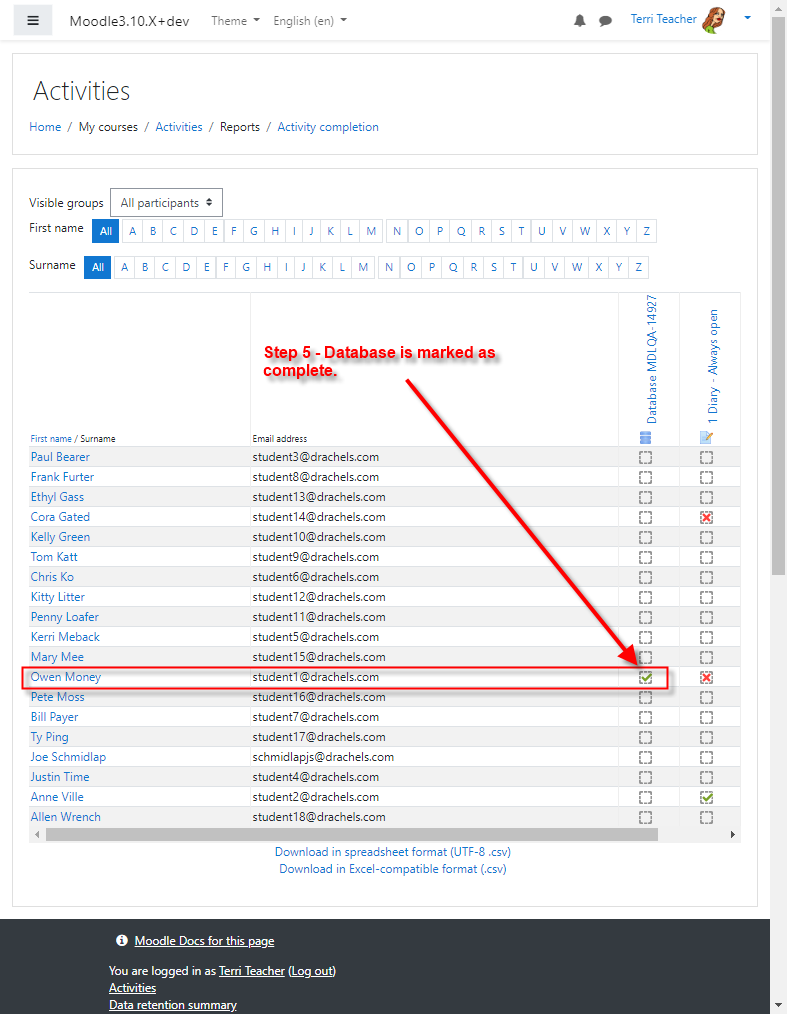Click Terri Teacher's avatar picture
Screen dimensions: 787x1014
[x=714, y=20]
